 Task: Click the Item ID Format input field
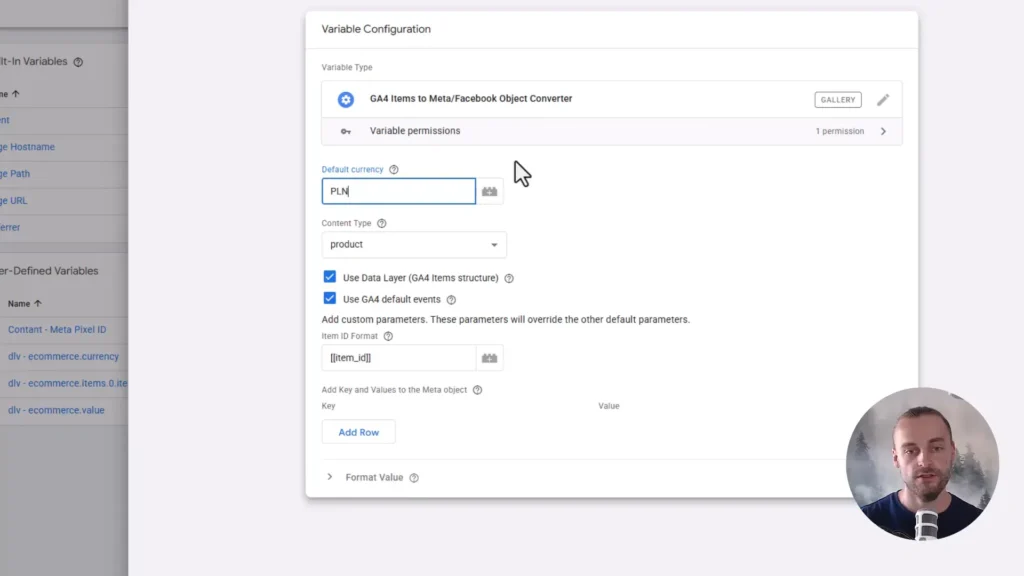(399, 358)
